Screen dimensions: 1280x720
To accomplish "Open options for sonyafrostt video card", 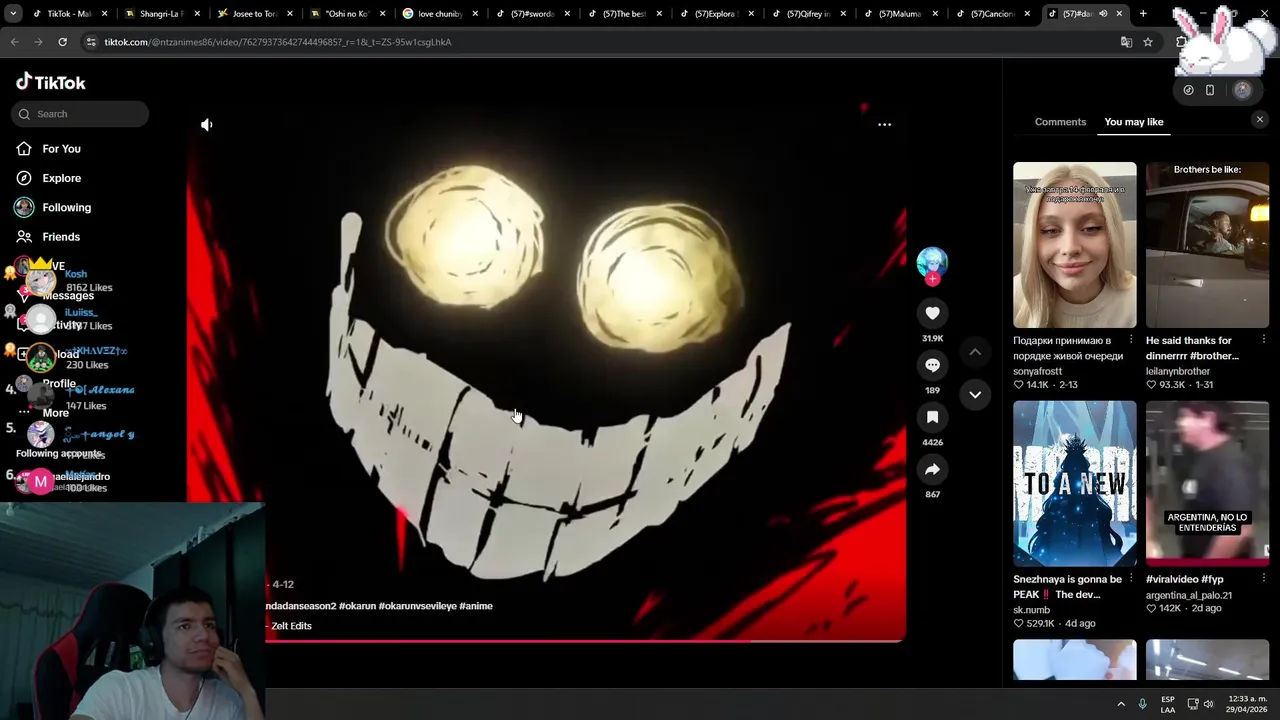I will (1131, 340).
